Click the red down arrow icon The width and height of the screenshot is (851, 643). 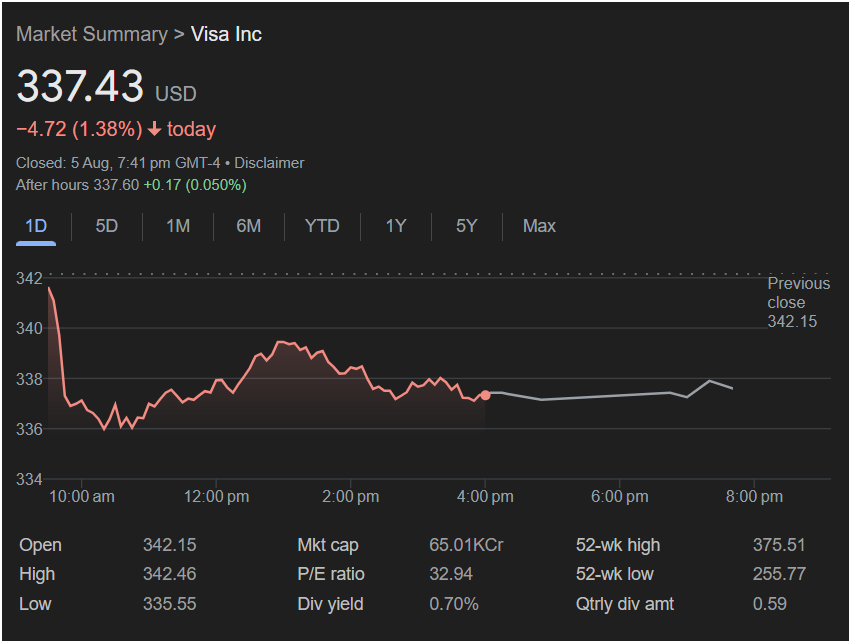154,129
